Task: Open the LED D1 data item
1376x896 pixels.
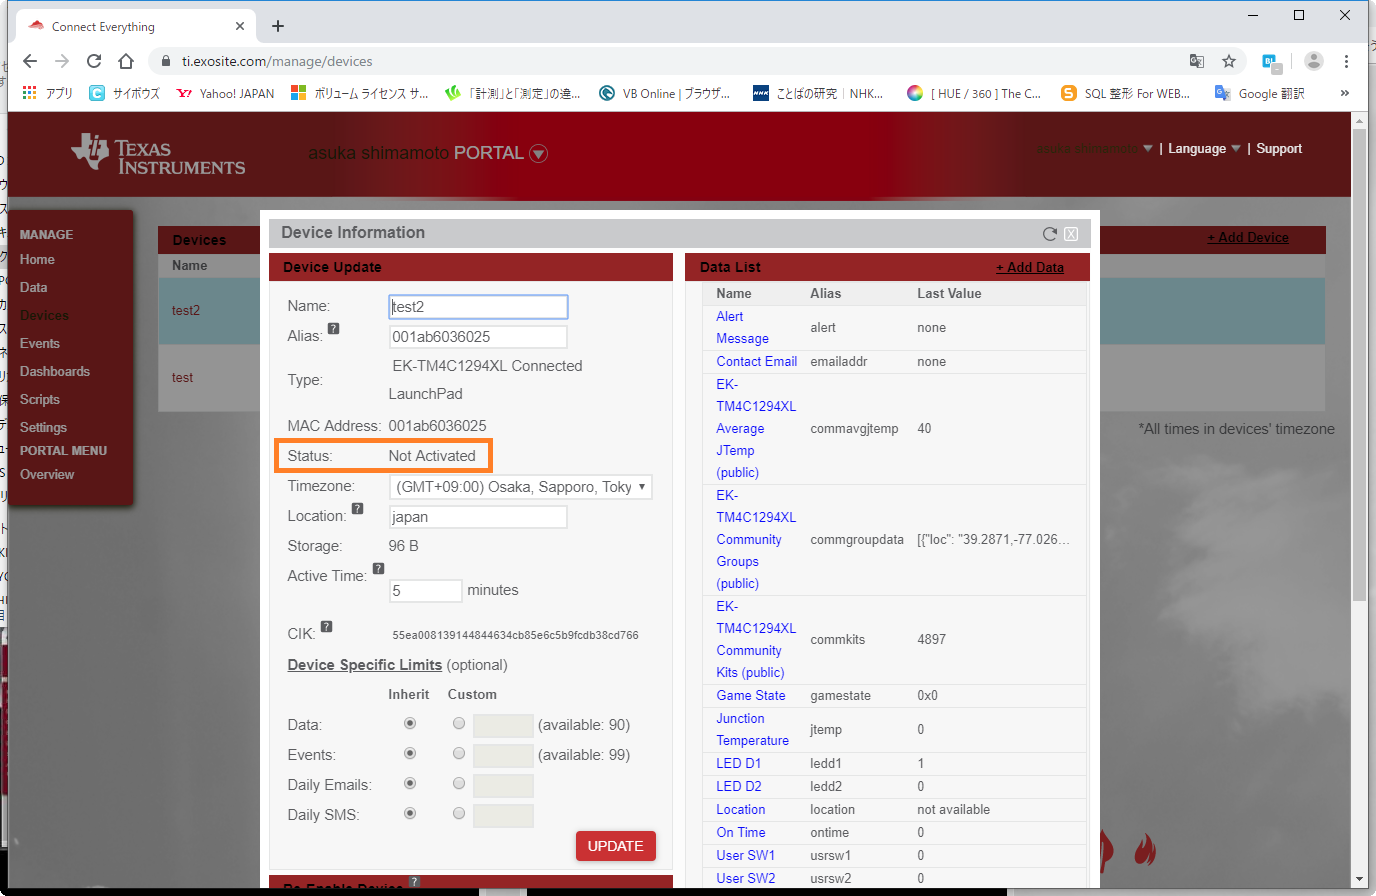Action: pyautogui.click(x=739, y=763)
